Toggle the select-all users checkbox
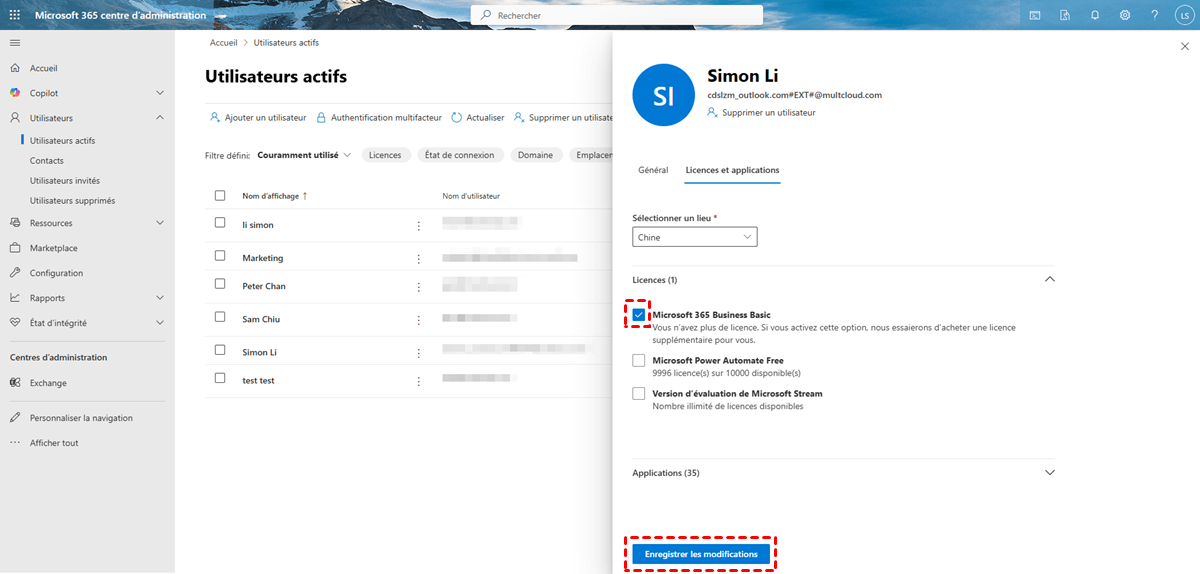This screenshot has height=574, width=1200. (220, 195)
